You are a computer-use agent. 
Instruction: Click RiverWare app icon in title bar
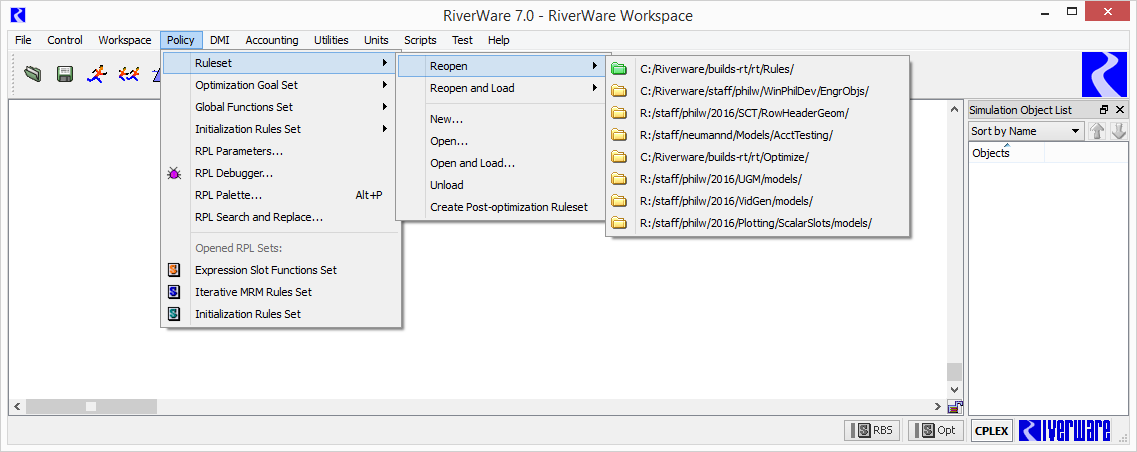pos(18,15)
